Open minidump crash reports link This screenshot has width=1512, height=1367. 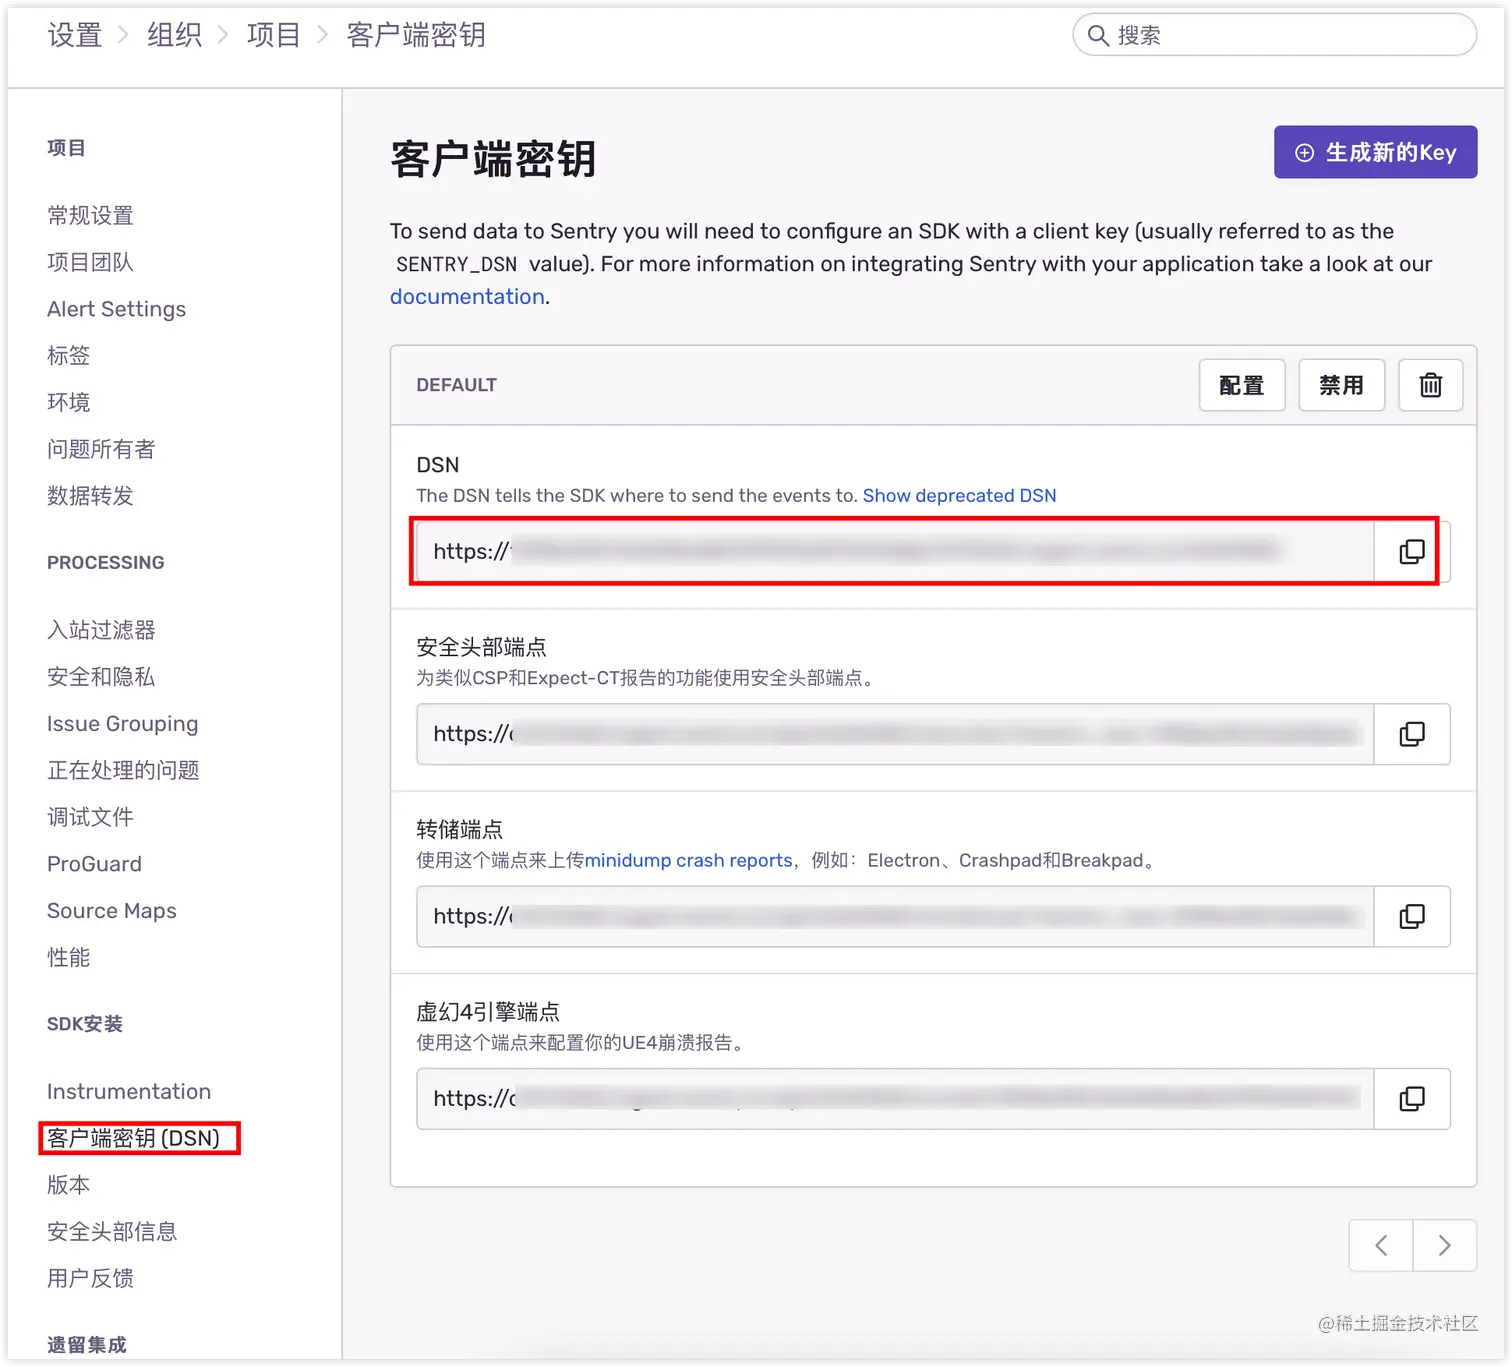tap(687, 860)
